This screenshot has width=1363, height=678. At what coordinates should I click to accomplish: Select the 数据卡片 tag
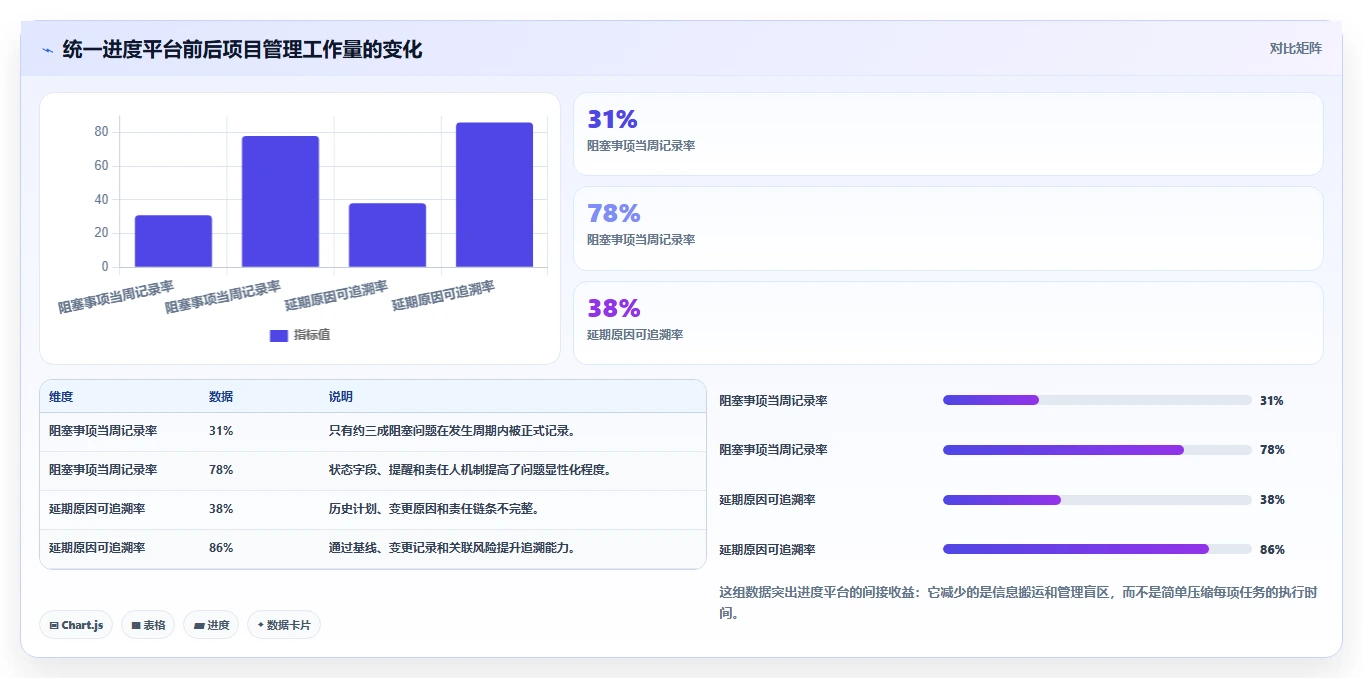284,625
